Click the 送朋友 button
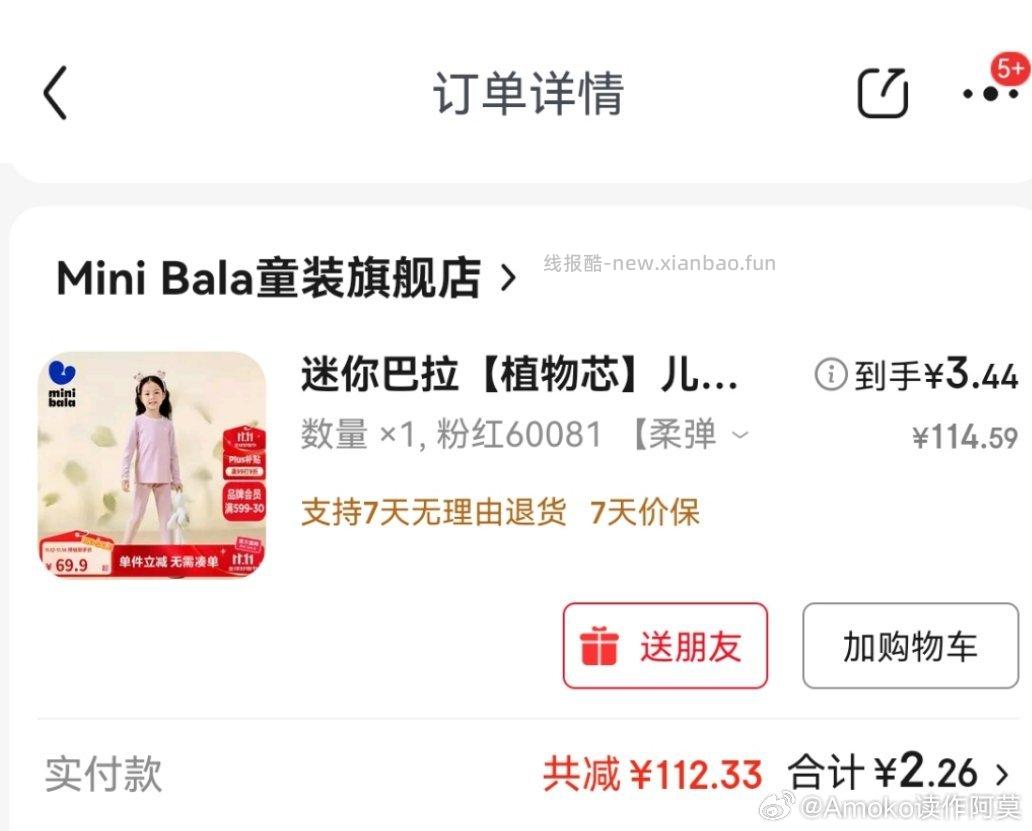Image resolution: width=1032 pixels, height=831 pixels. click(665, 646)
